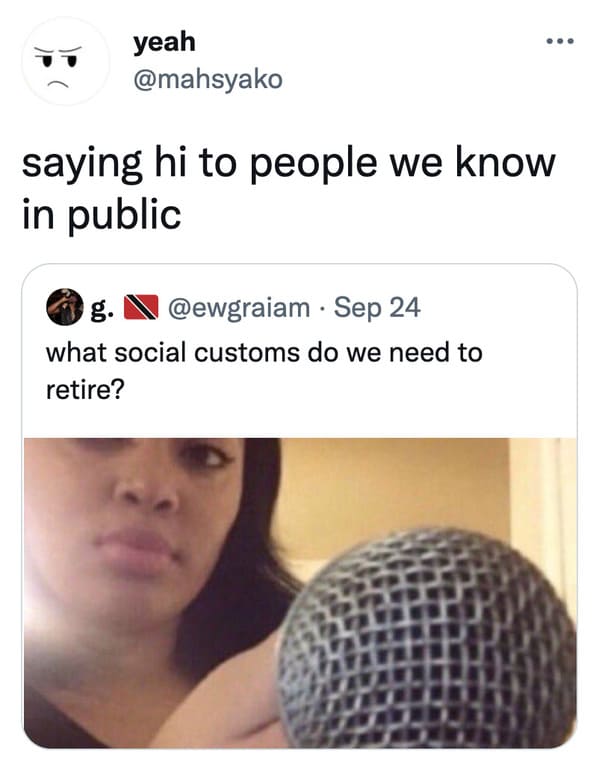The height and width of the screenshot is (771, 599).
Task: Click the microphone head in the photo
Action: [x=427, y=639]
